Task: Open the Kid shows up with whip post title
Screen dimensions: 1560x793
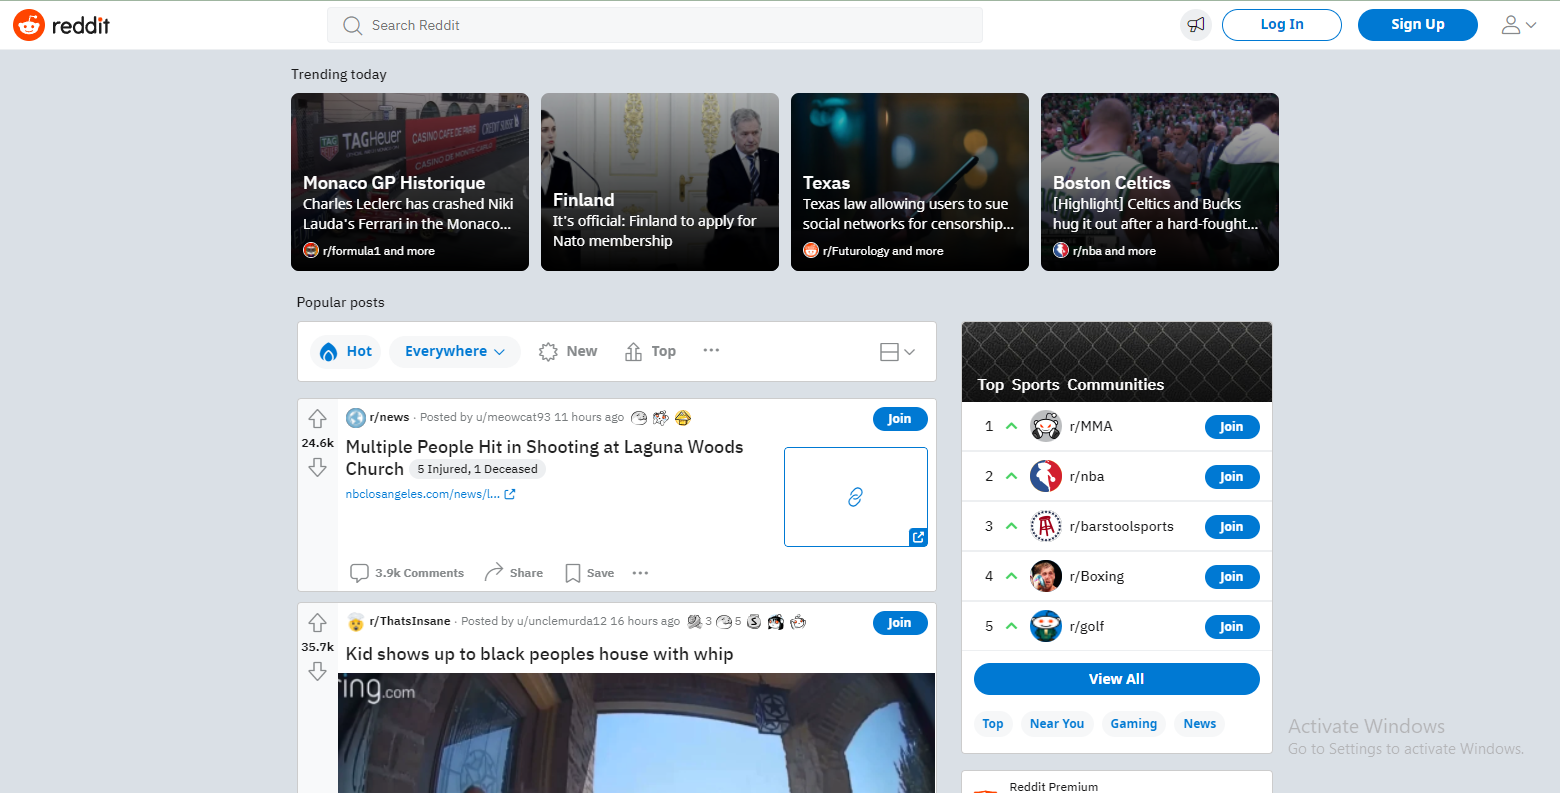Action: [539, 654]
